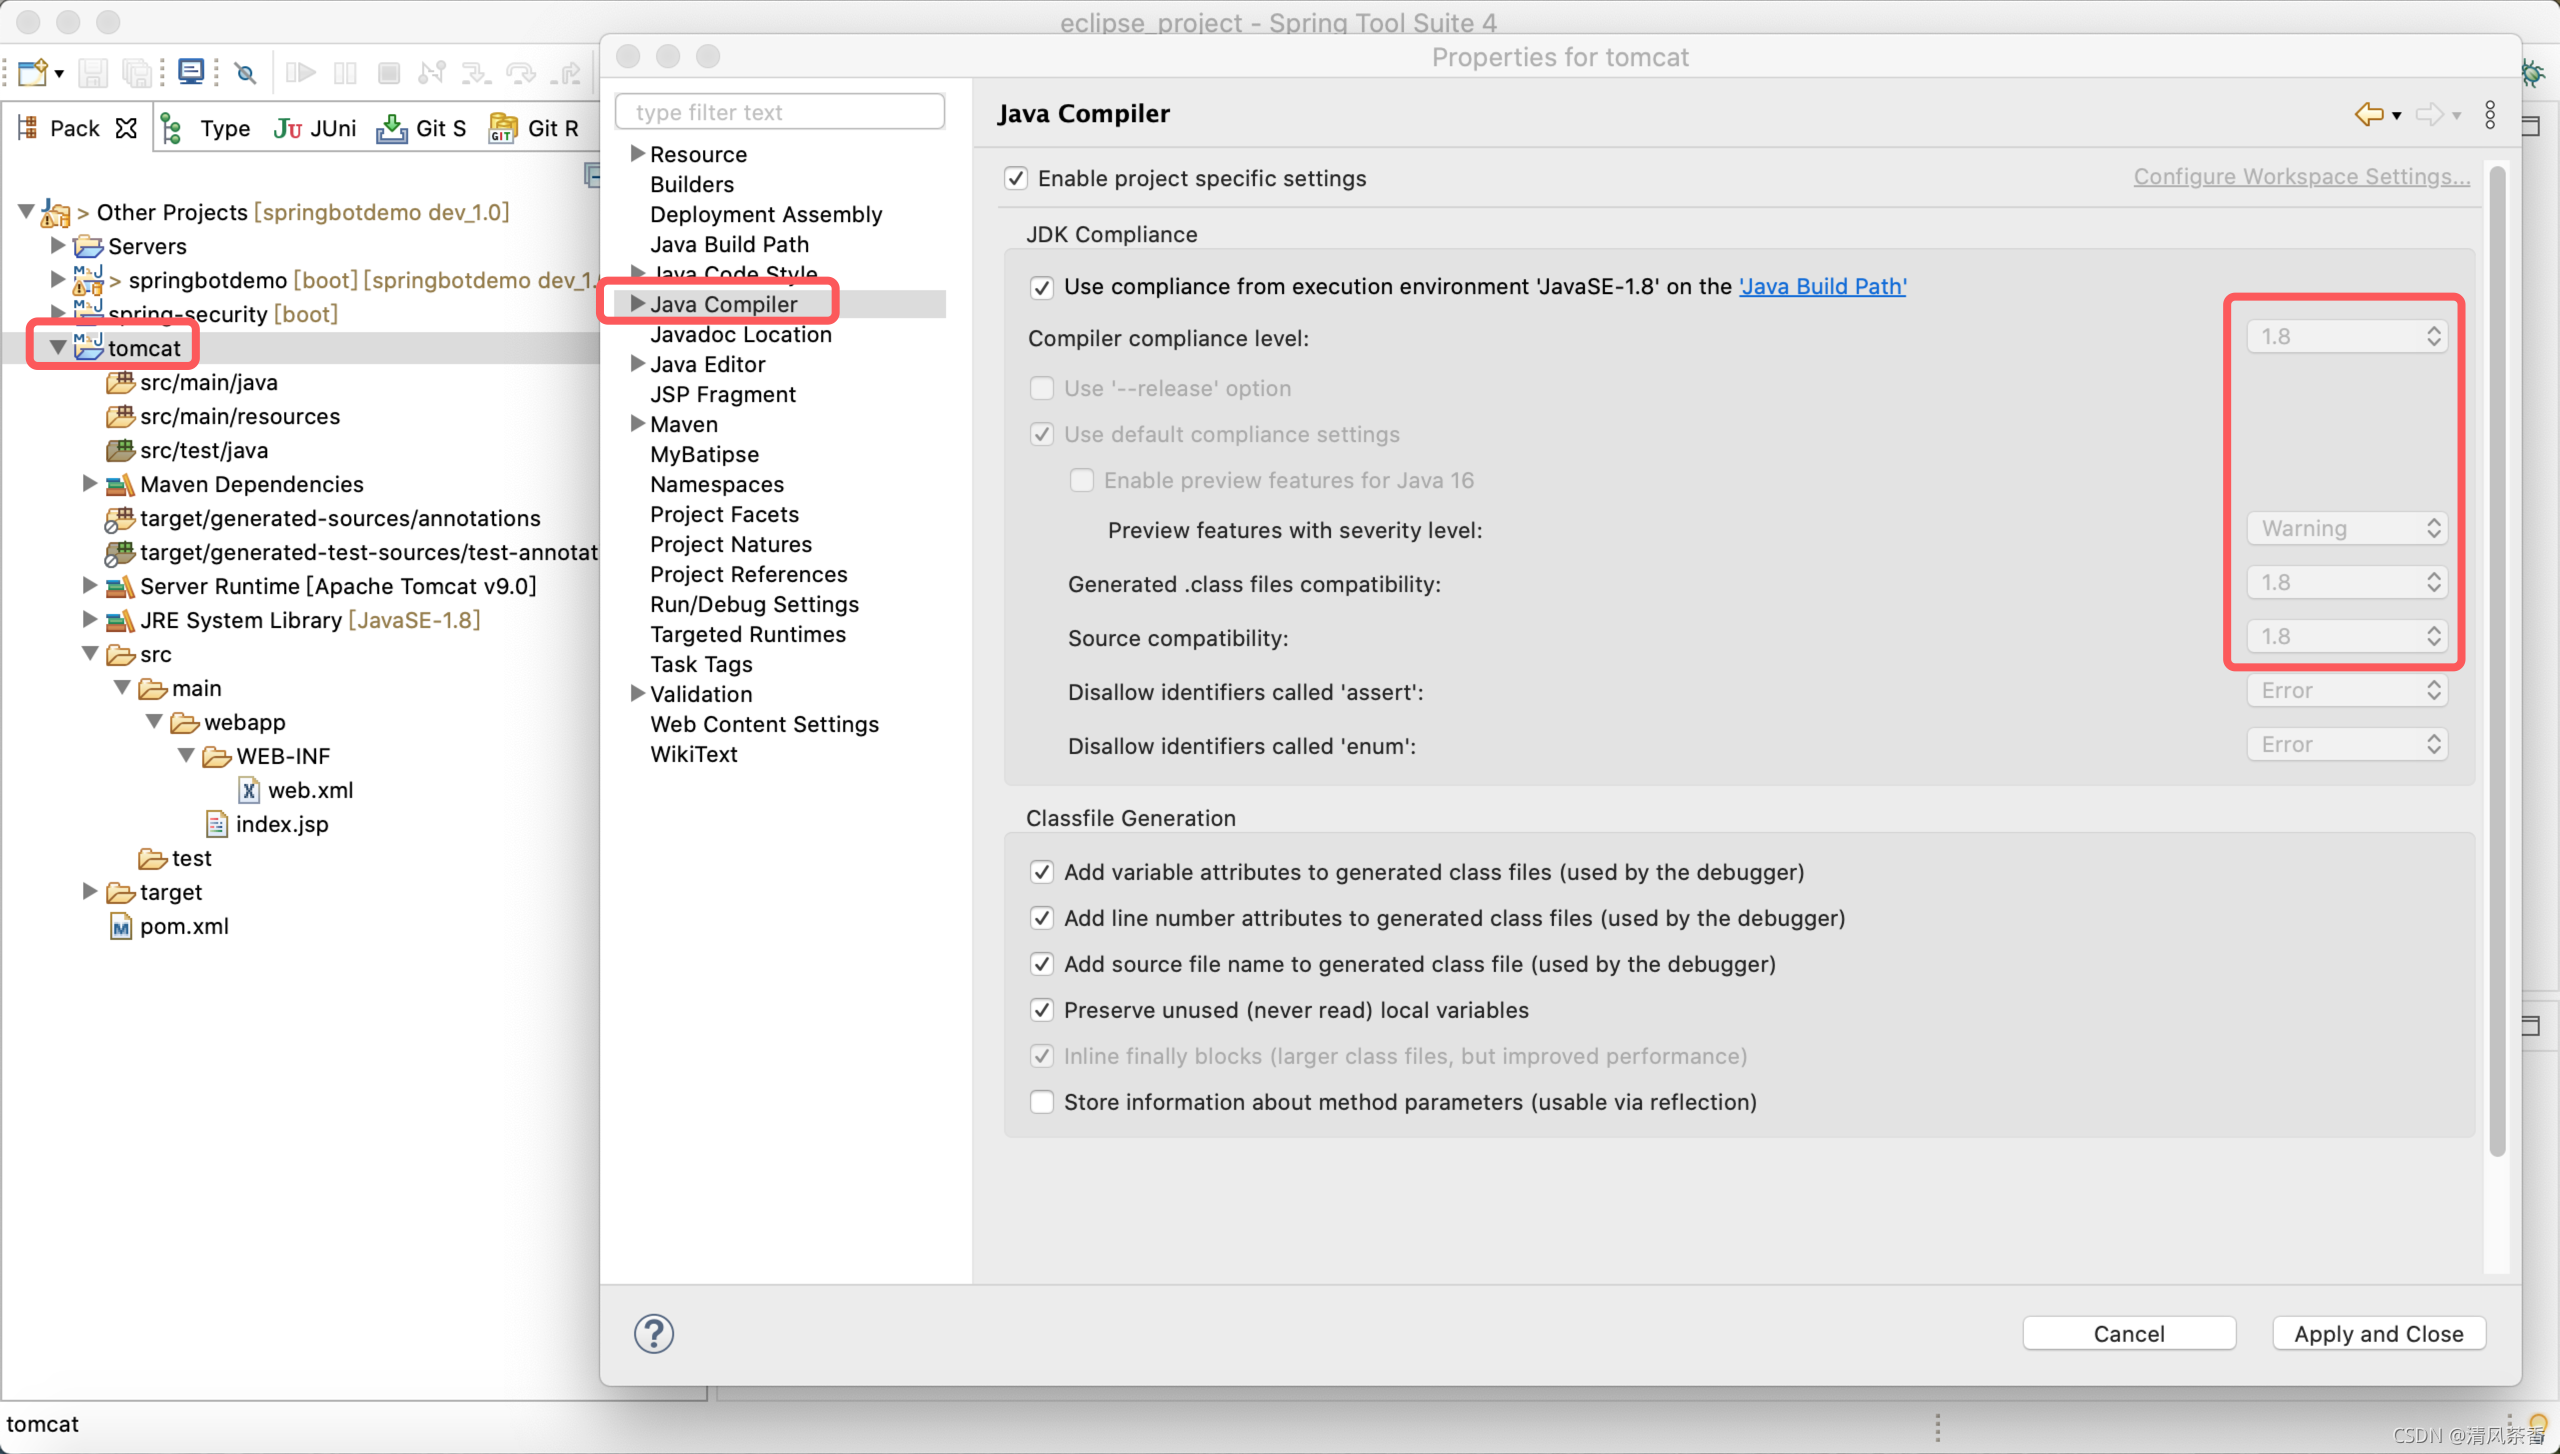
Task: Click the pom.xml Maven file icon
Action: click(x=121, y=926)
